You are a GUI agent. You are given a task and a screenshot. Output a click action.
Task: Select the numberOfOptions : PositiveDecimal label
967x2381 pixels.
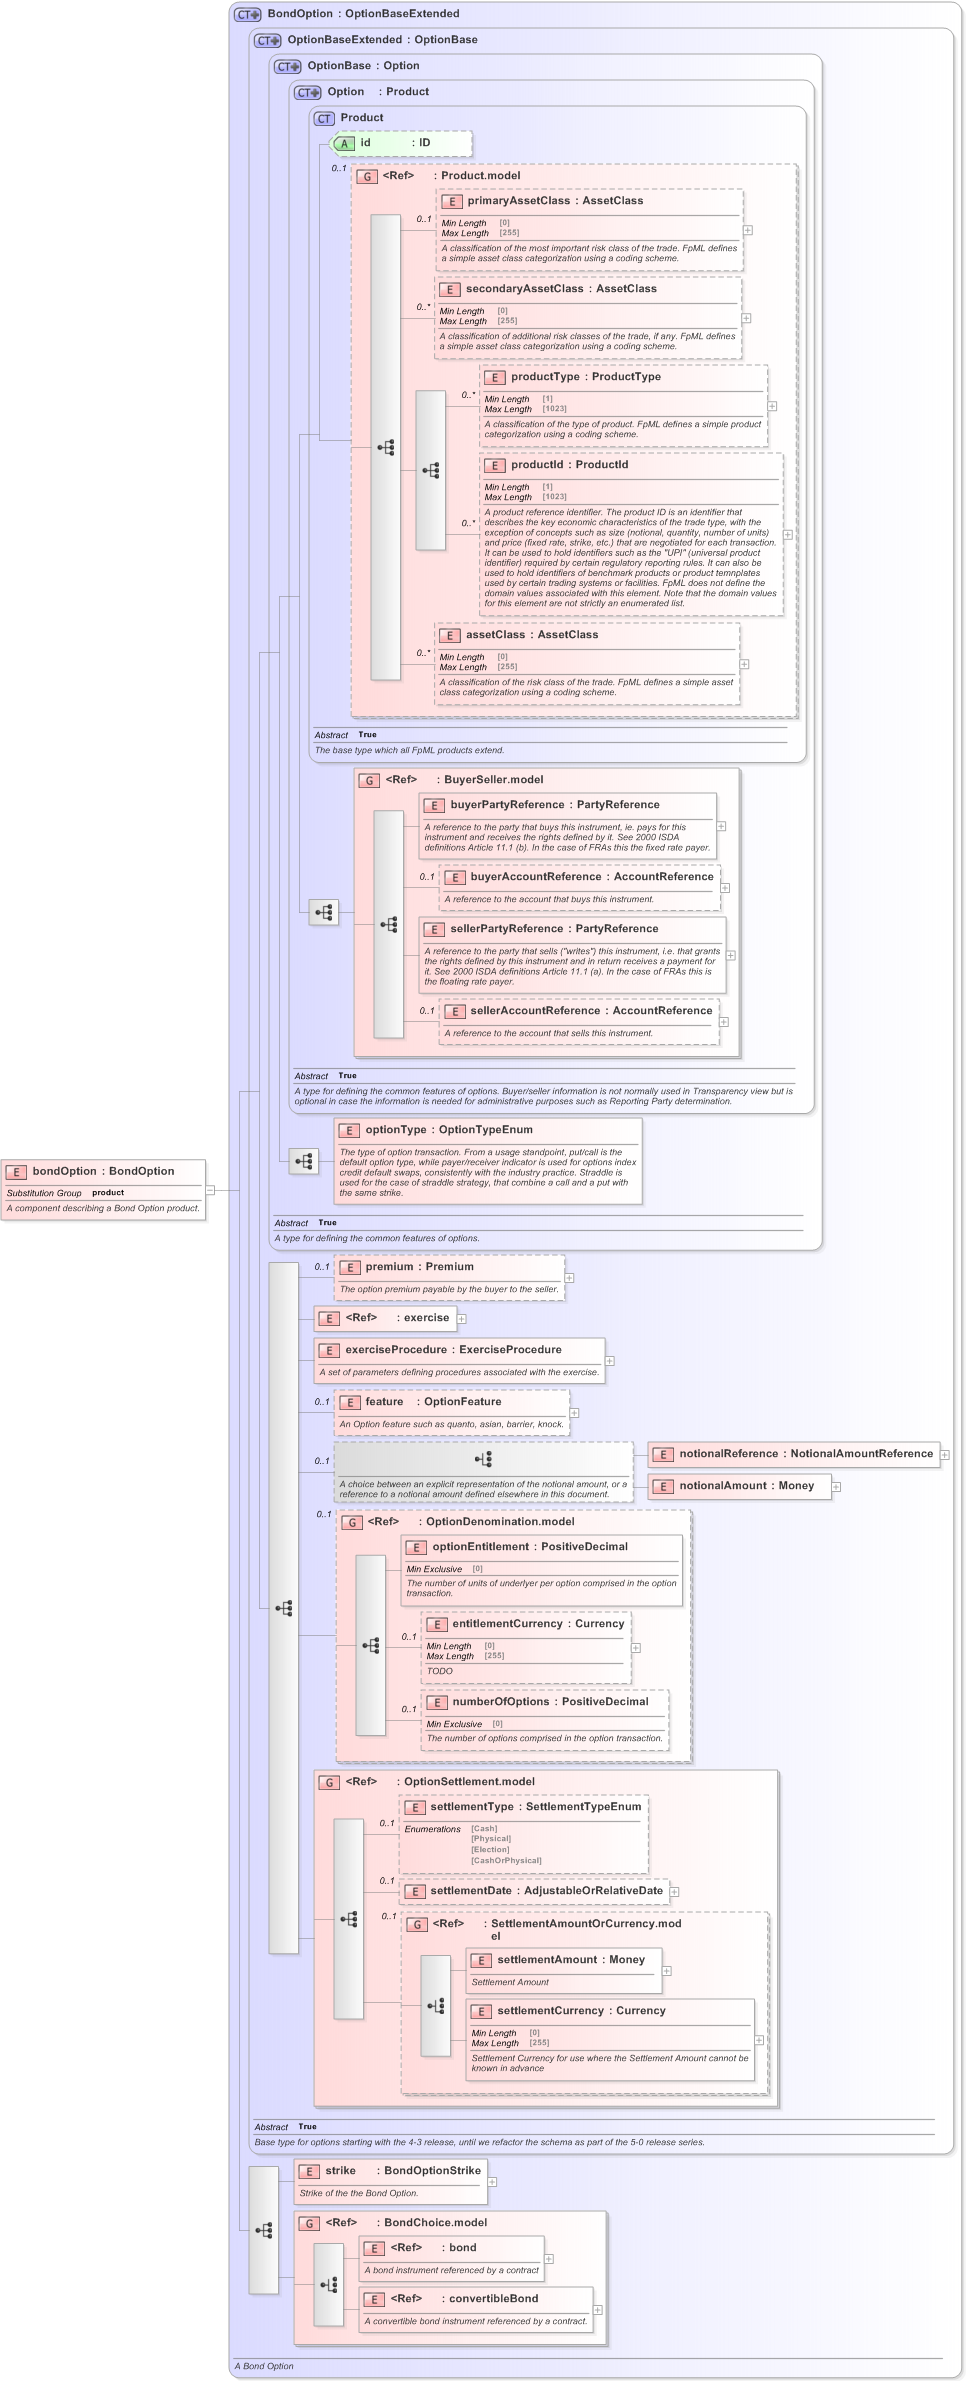(550, 1702)
